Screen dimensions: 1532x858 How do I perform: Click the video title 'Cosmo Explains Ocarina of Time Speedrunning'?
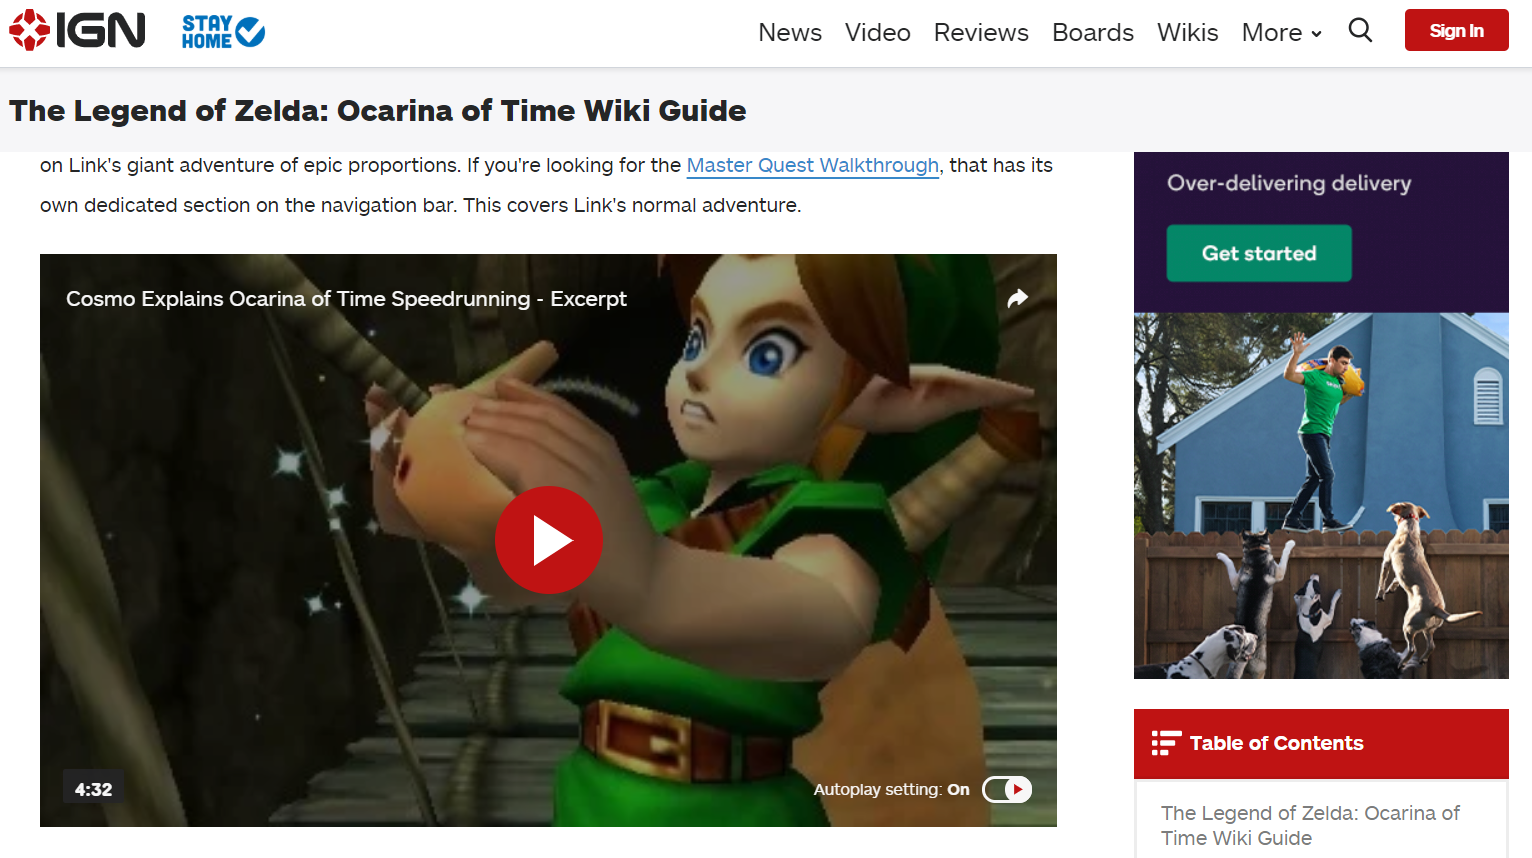coord(346,299)
